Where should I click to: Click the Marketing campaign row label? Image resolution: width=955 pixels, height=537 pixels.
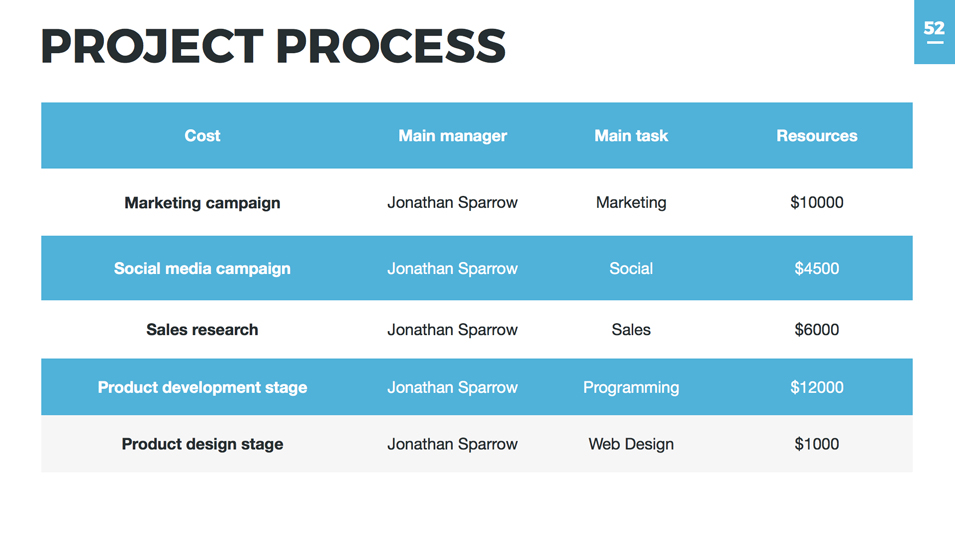[x=202, y=203]
